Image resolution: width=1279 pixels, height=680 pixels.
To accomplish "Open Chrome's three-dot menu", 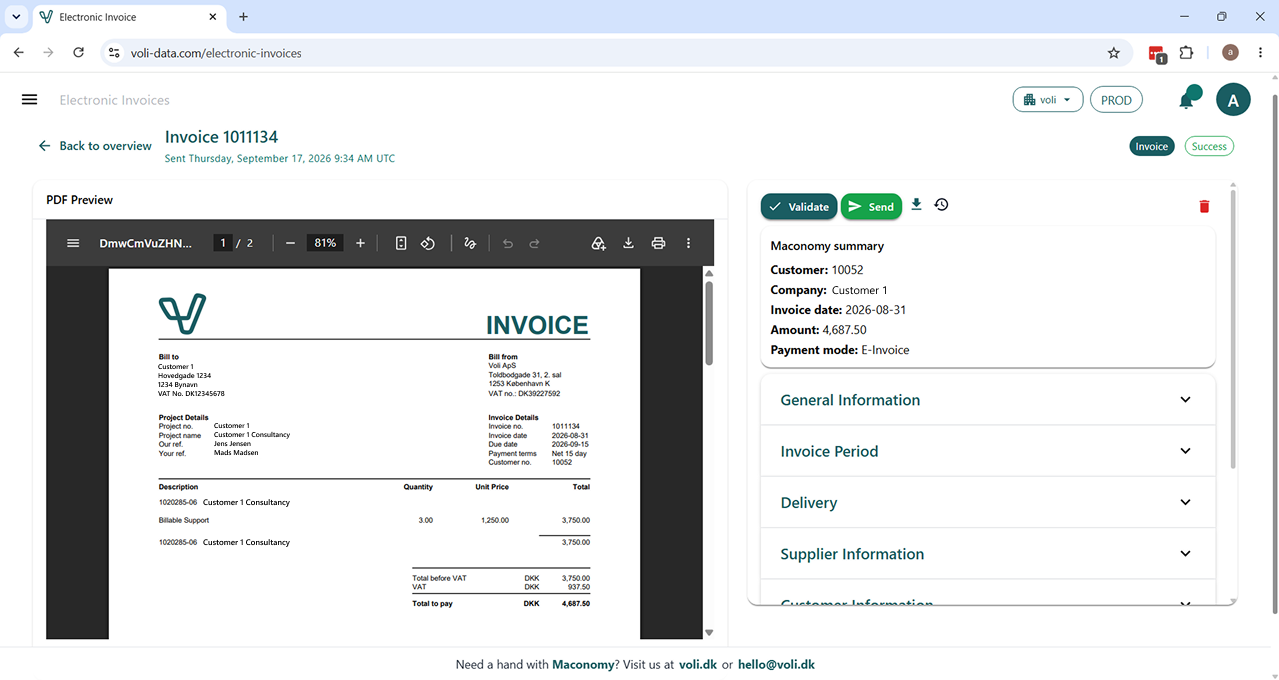I will (x=1260, y=53).
